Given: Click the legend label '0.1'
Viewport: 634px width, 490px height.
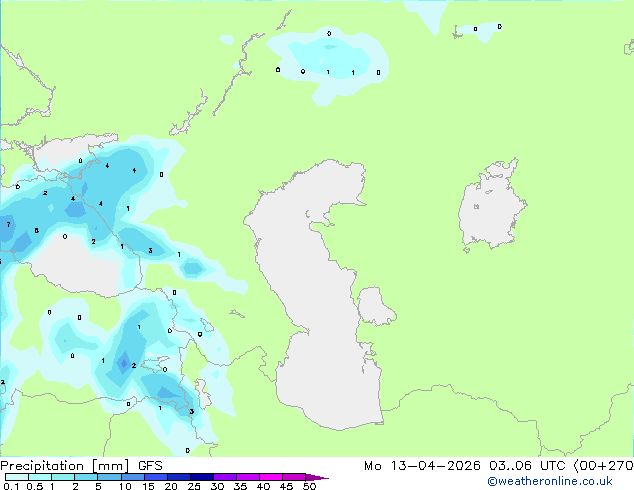Looking at the screenshot, I should [x=11, y=486].
